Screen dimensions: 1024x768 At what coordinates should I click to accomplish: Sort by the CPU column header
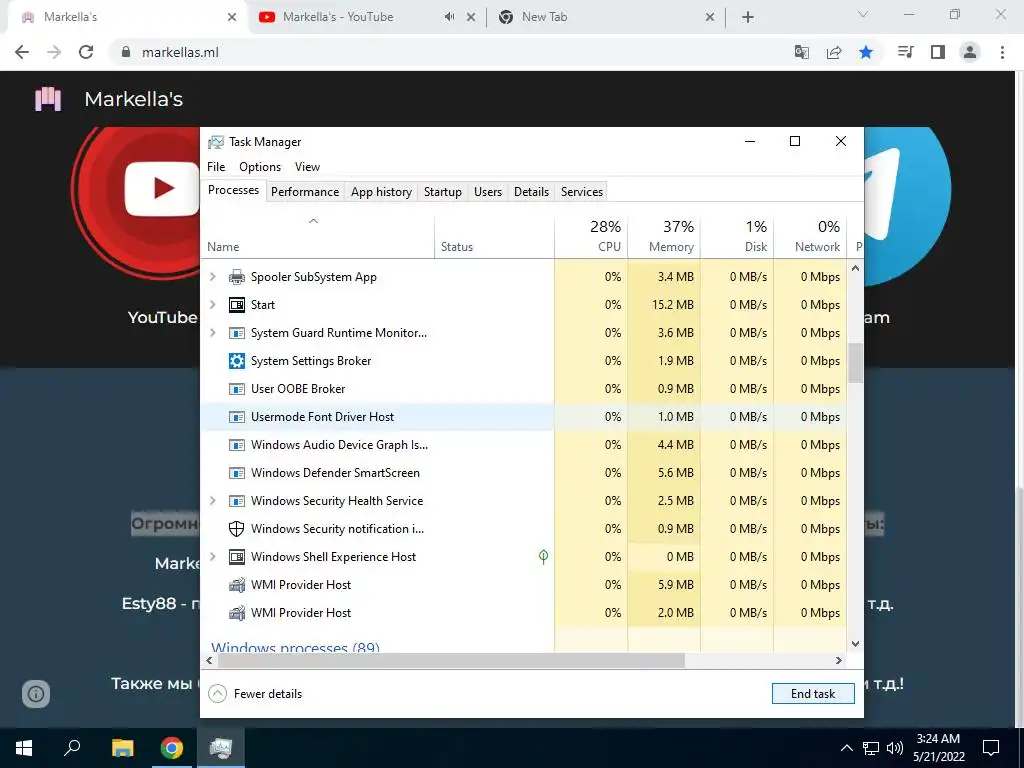coord(591,236)
